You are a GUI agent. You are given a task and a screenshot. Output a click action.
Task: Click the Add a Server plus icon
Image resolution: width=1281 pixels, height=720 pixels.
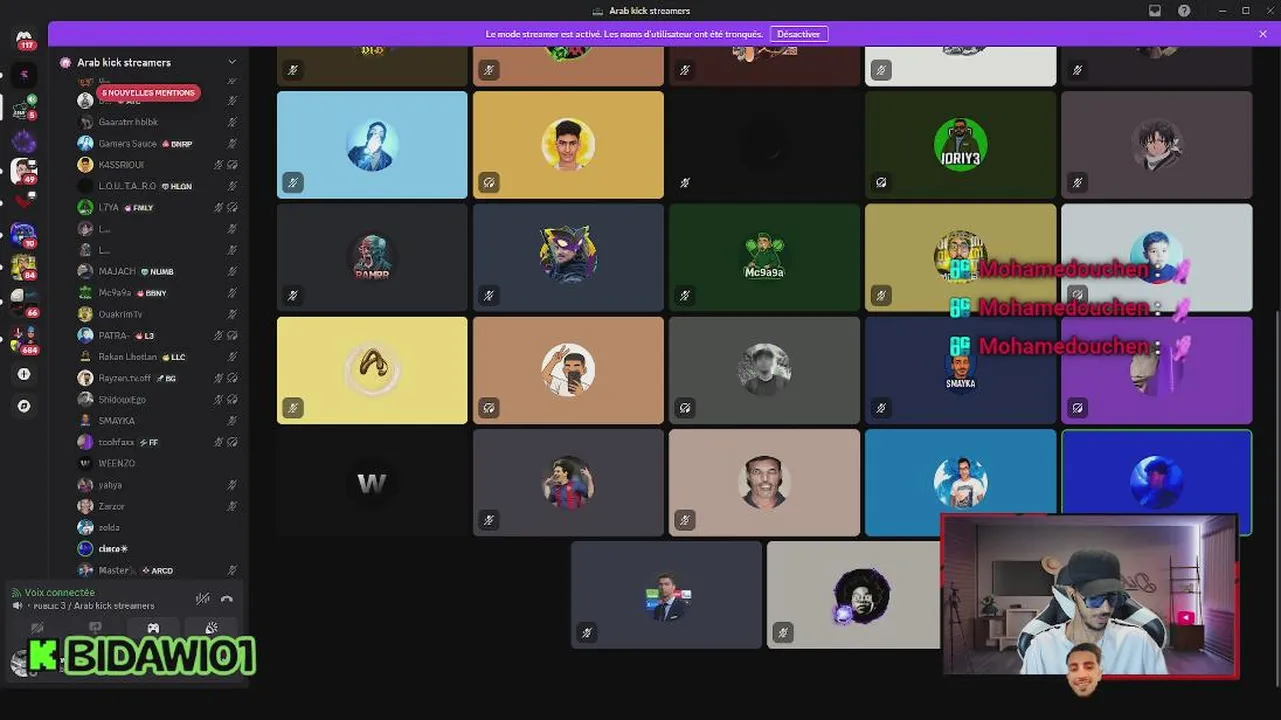coord(24,374)
